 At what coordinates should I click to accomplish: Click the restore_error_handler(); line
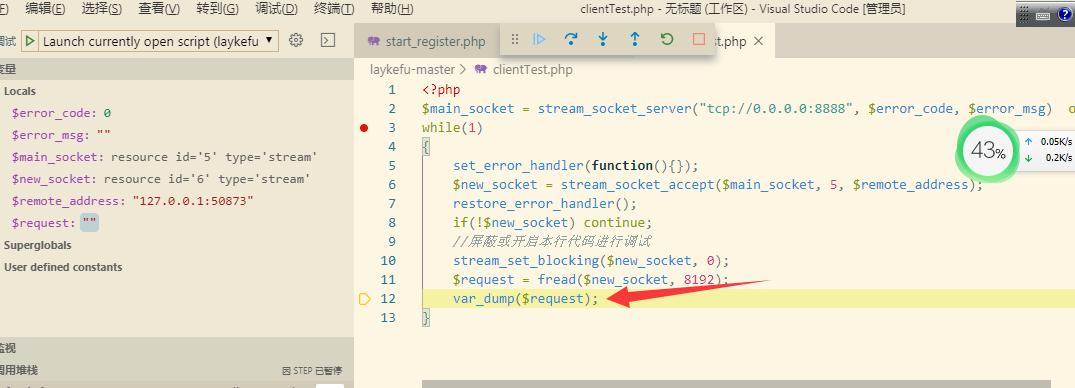pos(545,204)
